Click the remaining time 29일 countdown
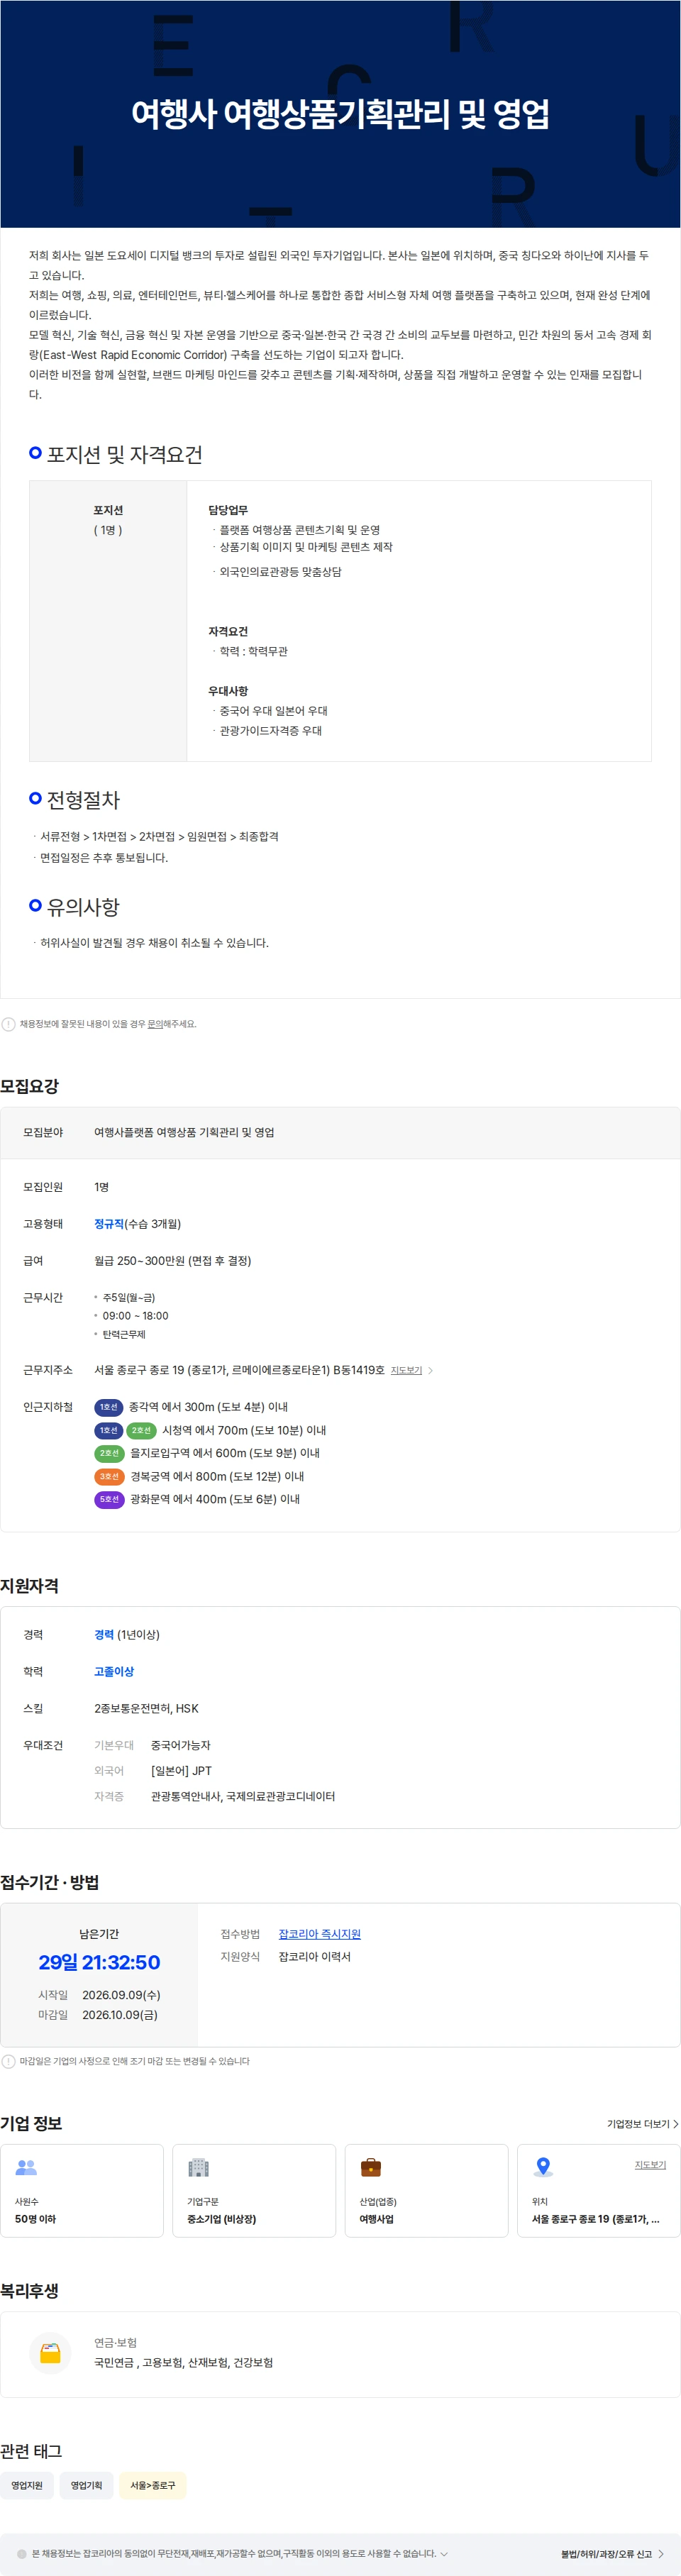Viewport: 681px width, 2576px height. coord(99,1962)
